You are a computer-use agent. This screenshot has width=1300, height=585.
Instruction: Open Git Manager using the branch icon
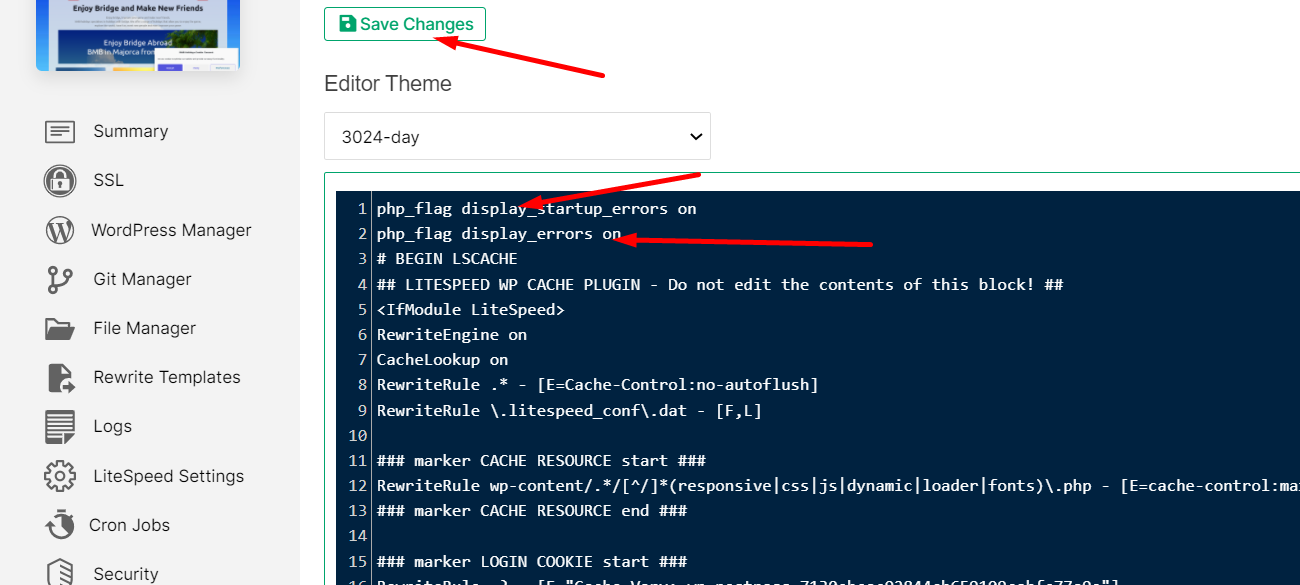coord(60,279)
